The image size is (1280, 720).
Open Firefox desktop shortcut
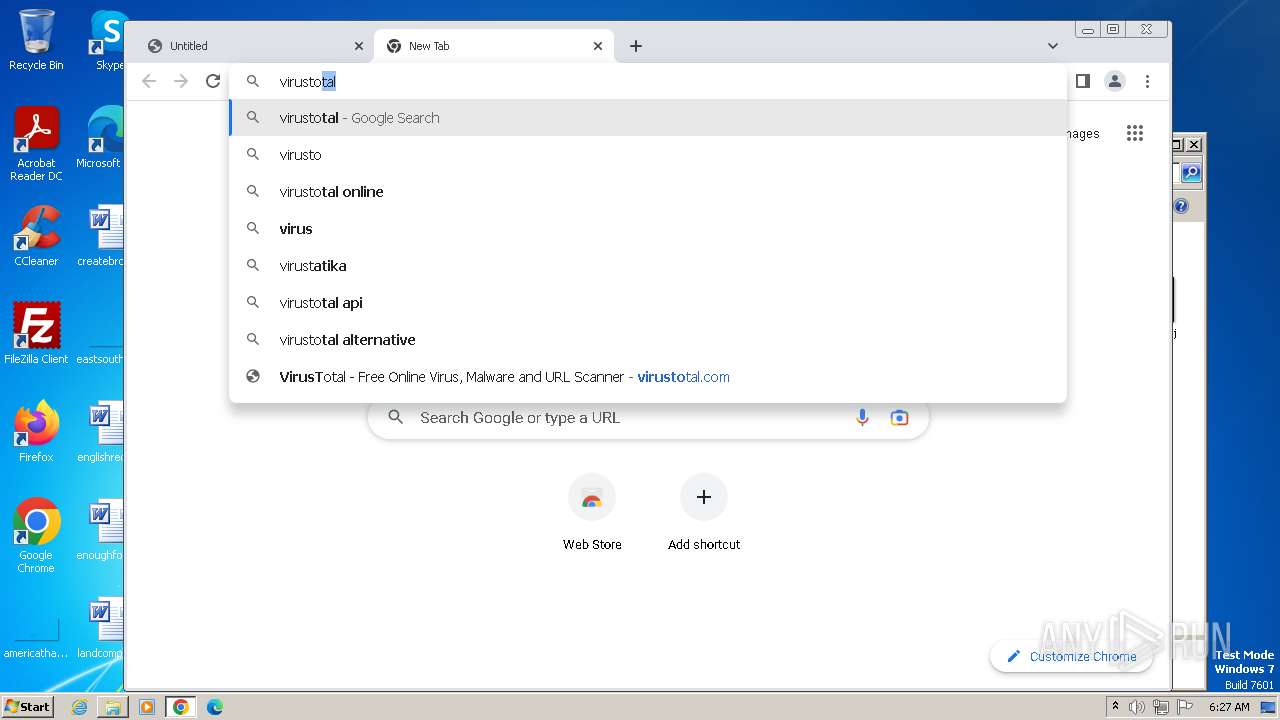point(36,431)
